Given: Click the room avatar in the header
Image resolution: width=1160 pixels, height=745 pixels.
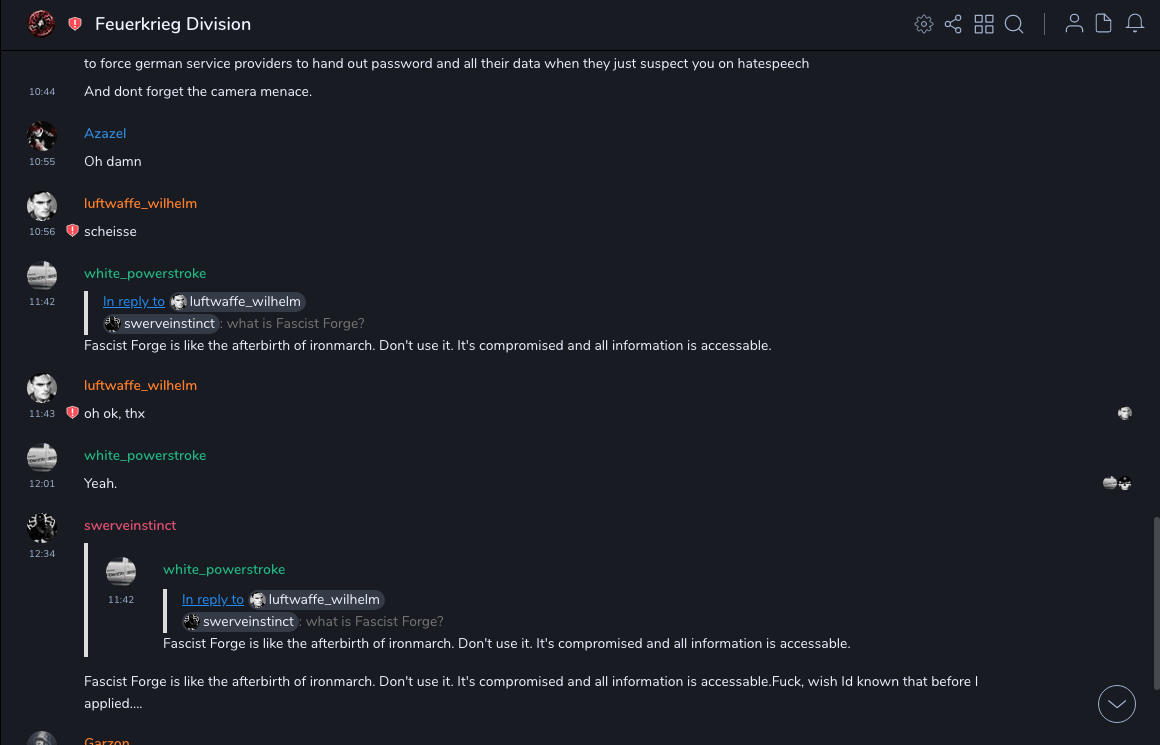Looking at the screenshot, I should pyautogui.click(x=41, y=24).
